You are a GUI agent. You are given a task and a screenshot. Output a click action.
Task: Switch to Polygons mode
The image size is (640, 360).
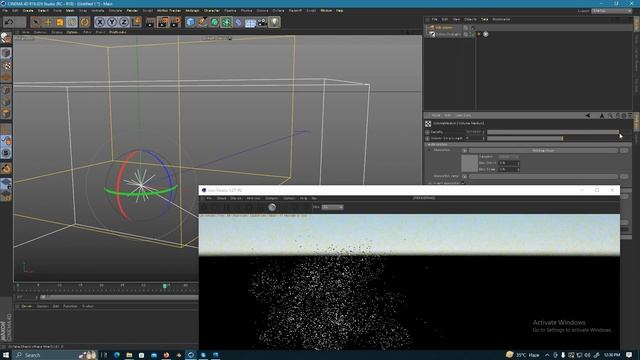pos(6,113)
